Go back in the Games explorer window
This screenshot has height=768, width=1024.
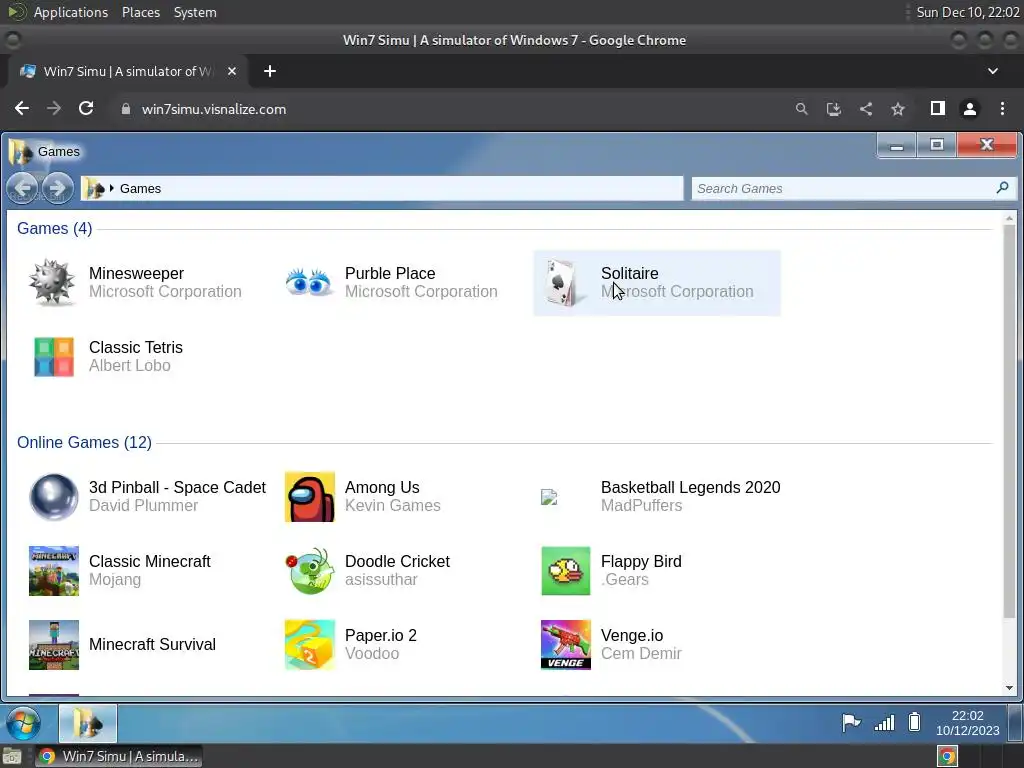(x=24, y=189)
